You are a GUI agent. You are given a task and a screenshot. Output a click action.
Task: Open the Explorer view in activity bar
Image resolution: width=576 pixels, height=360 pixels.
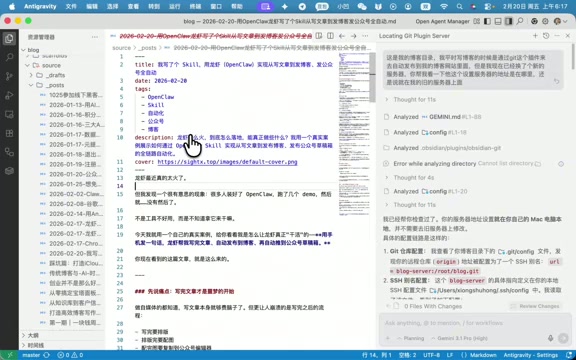click(9, 39)
